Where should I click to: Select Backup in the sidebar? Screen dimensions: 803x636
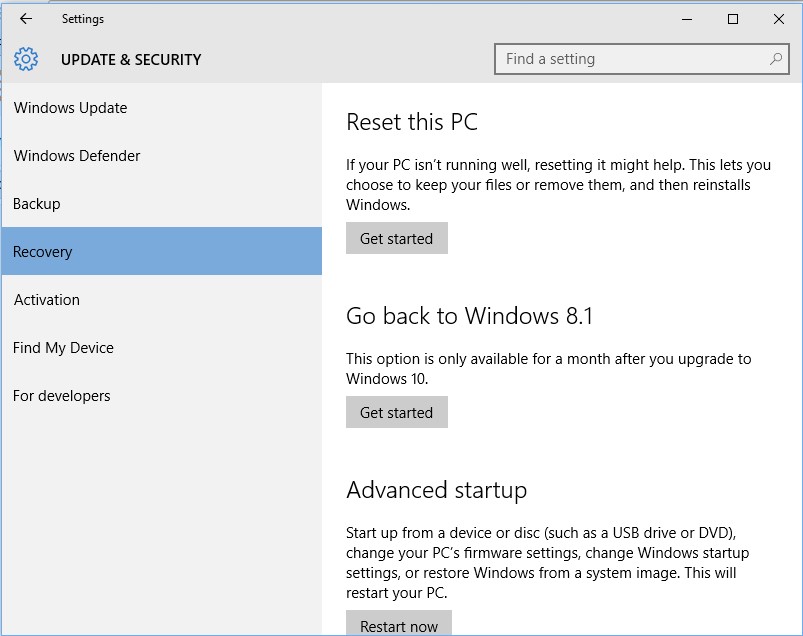162,204
